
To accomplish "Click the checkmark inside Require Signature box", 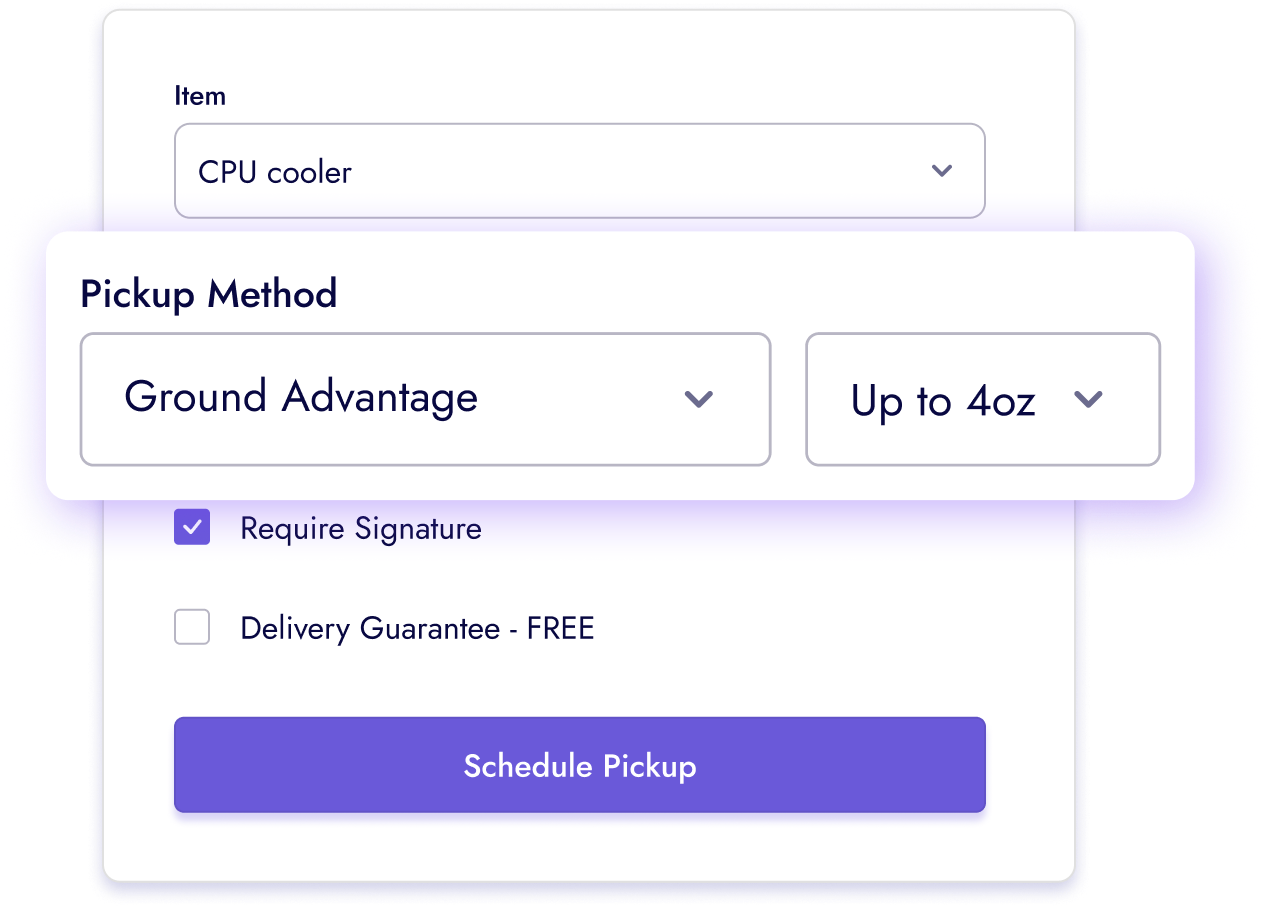I will point(192,527).
